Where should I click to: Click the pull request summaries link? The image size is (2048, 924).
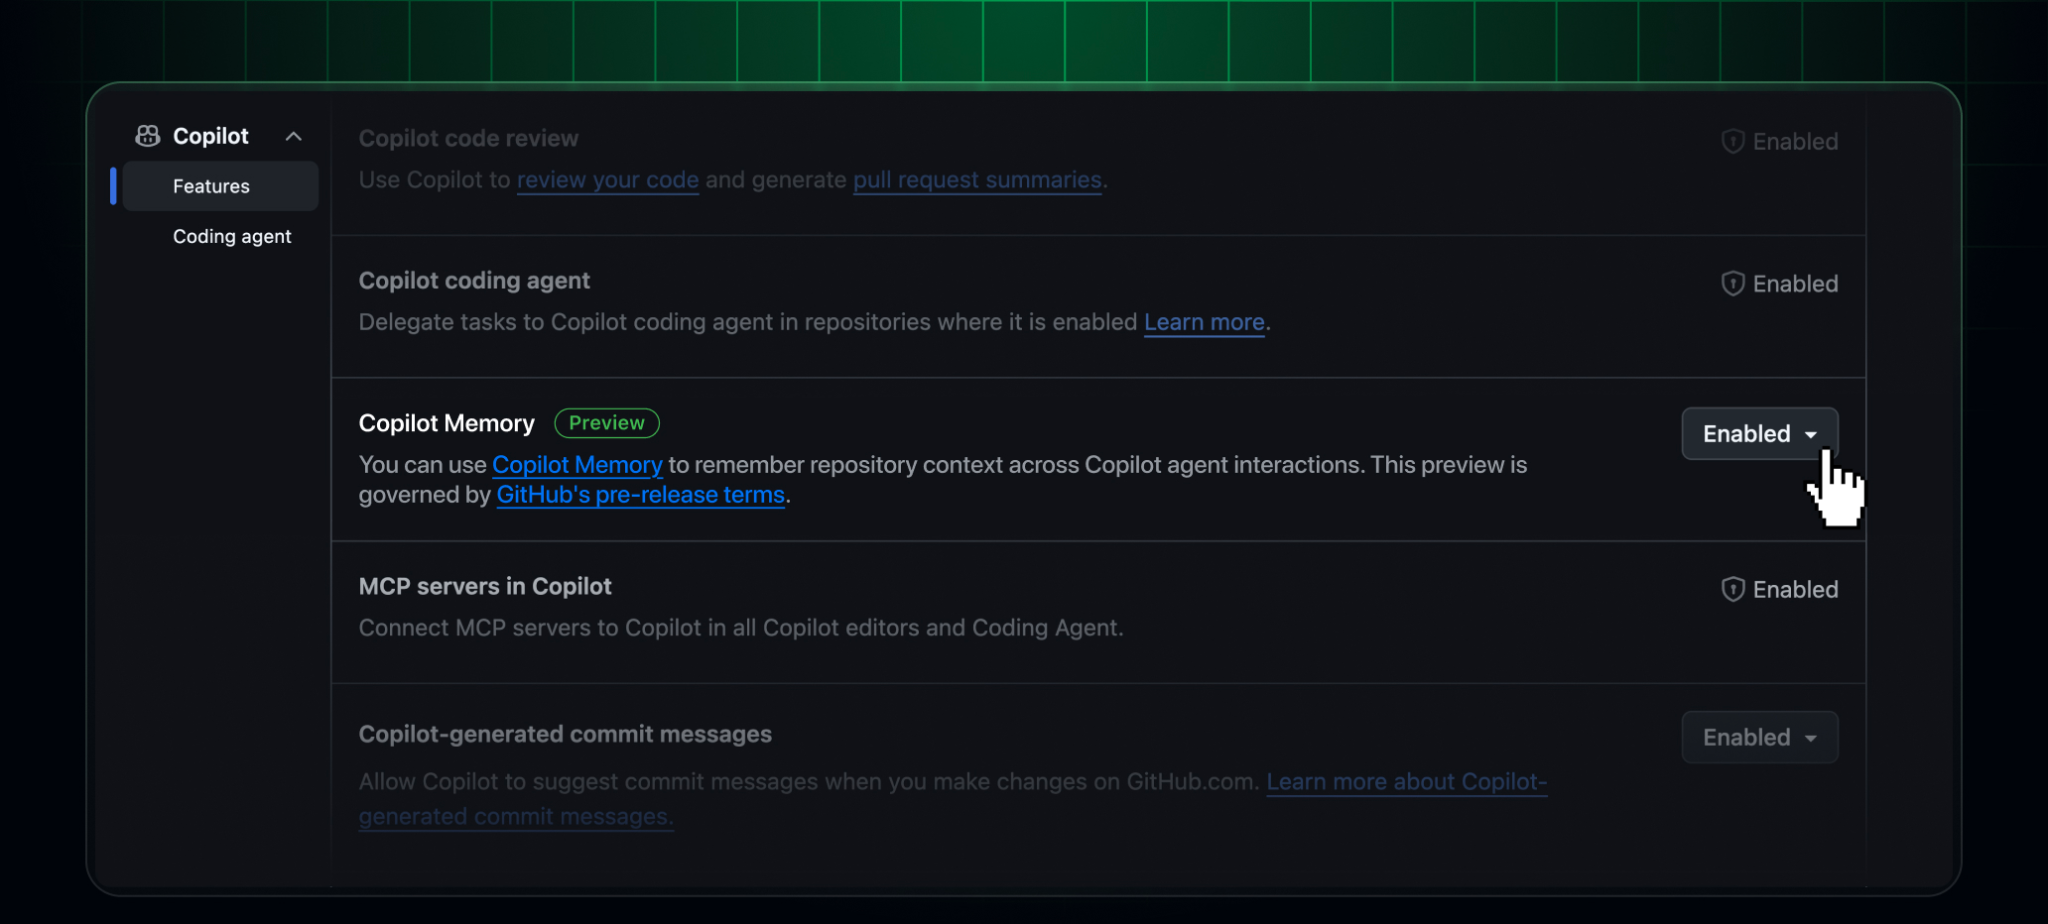coord(976,180)
